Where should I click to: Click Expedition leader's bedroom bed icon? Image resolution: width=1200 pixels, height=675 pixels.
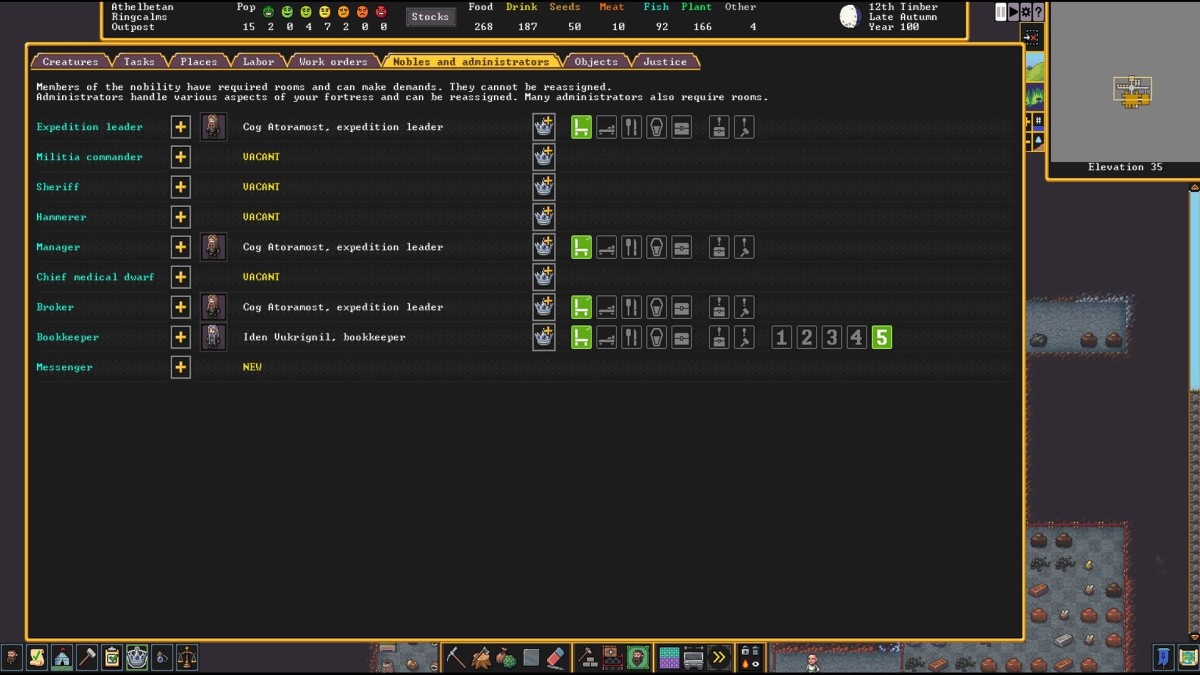click(x=606, y=127)
